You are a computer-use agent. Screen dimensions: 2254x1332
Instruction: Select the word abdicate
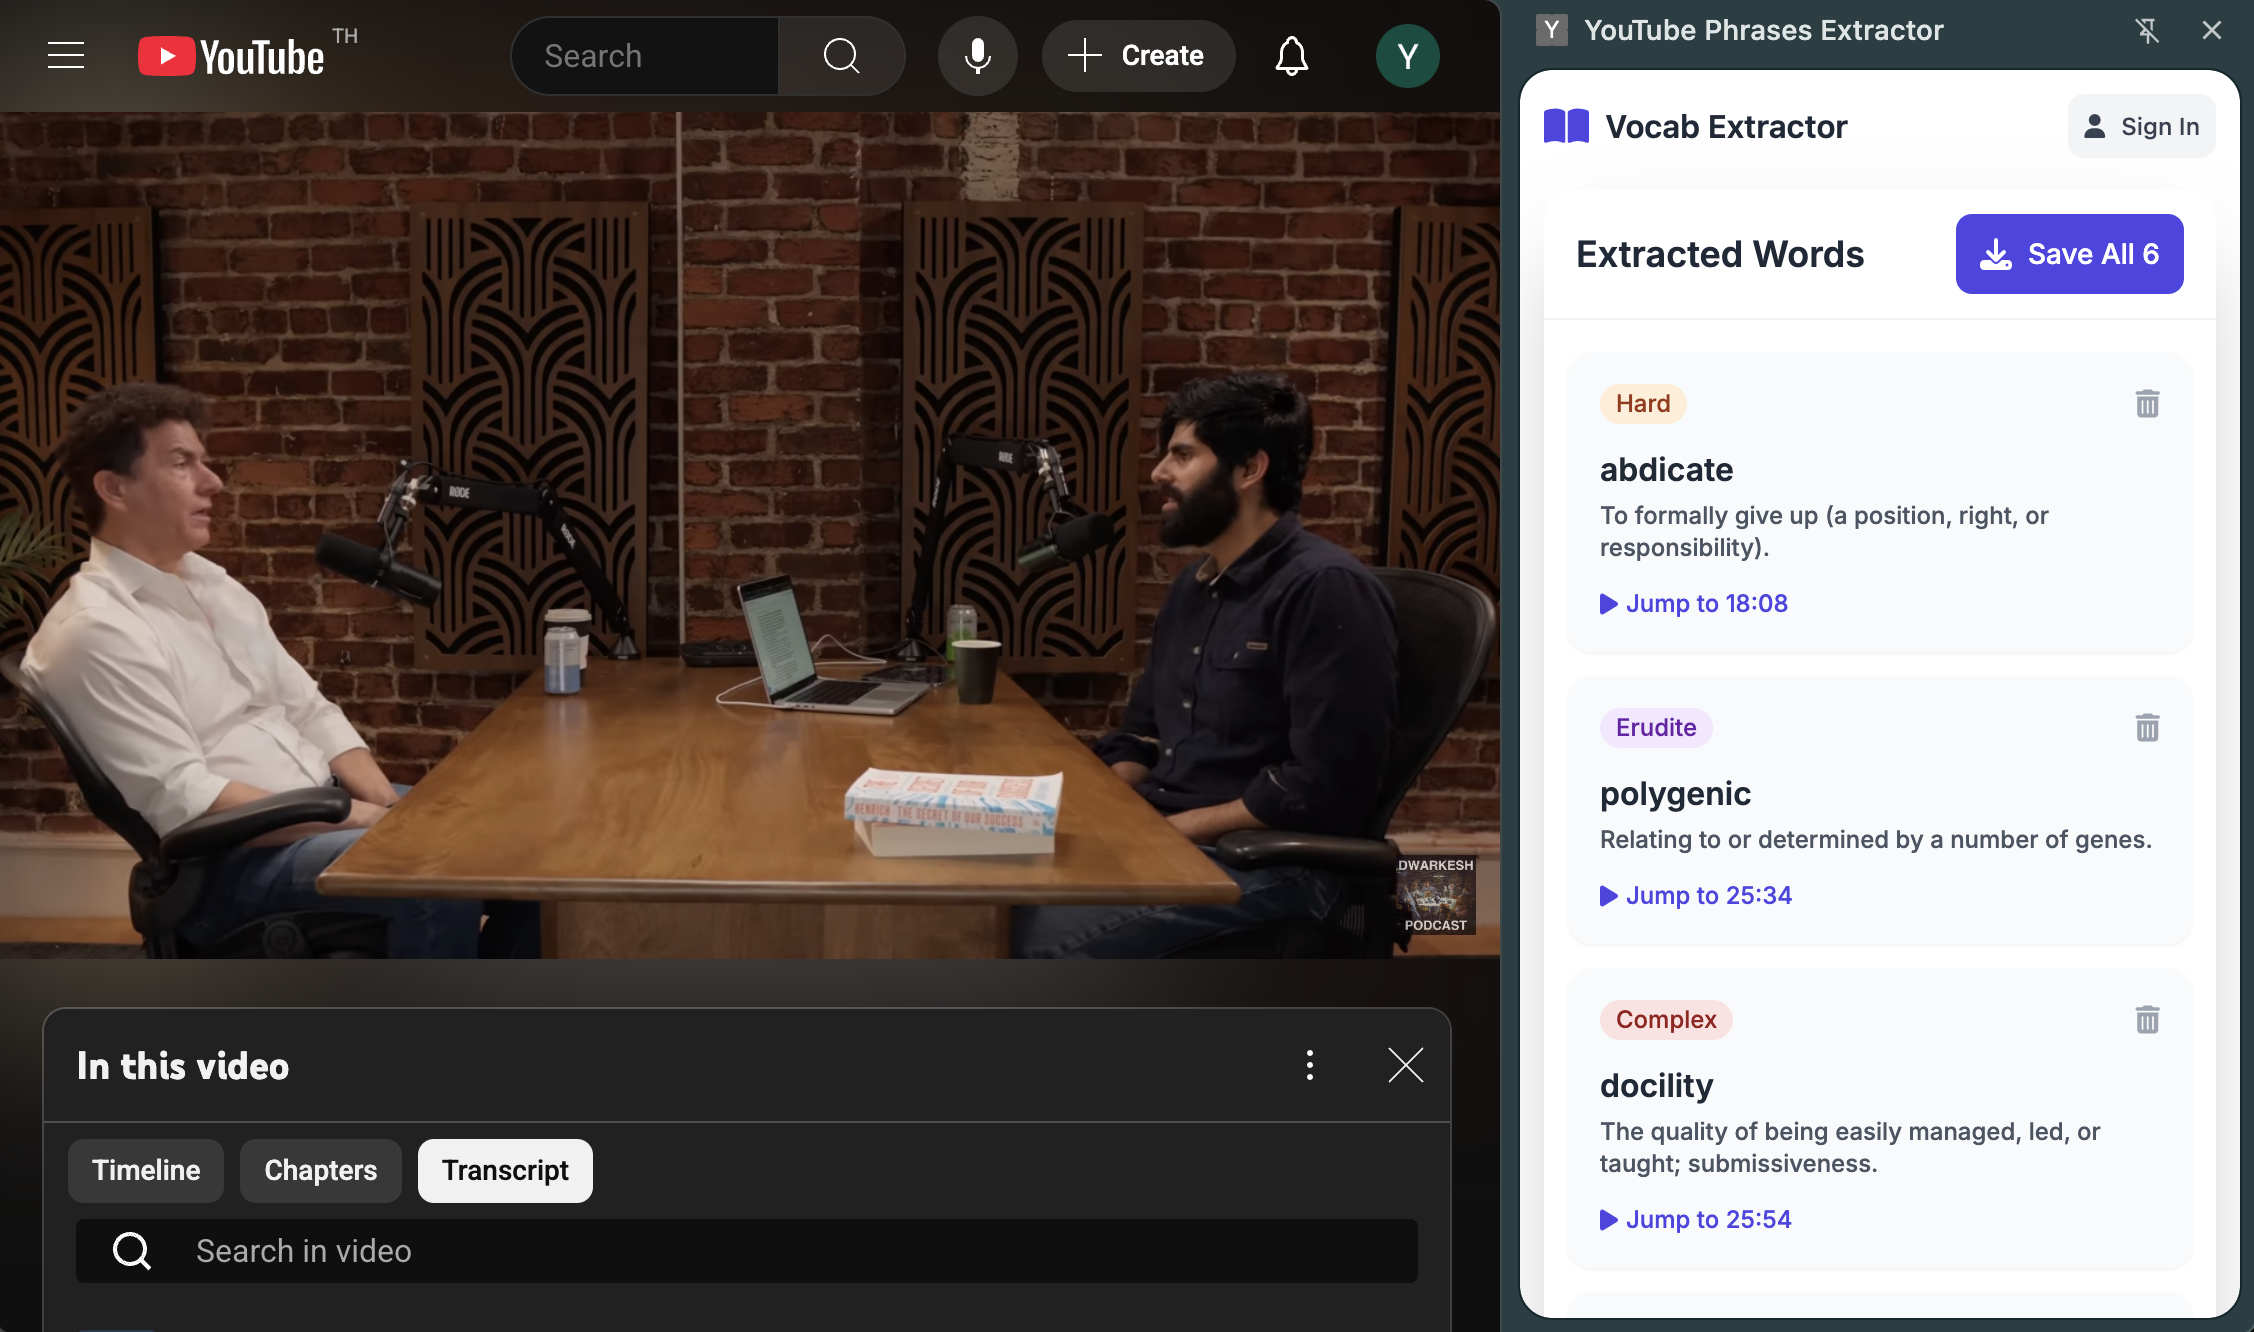(1666, 470)
